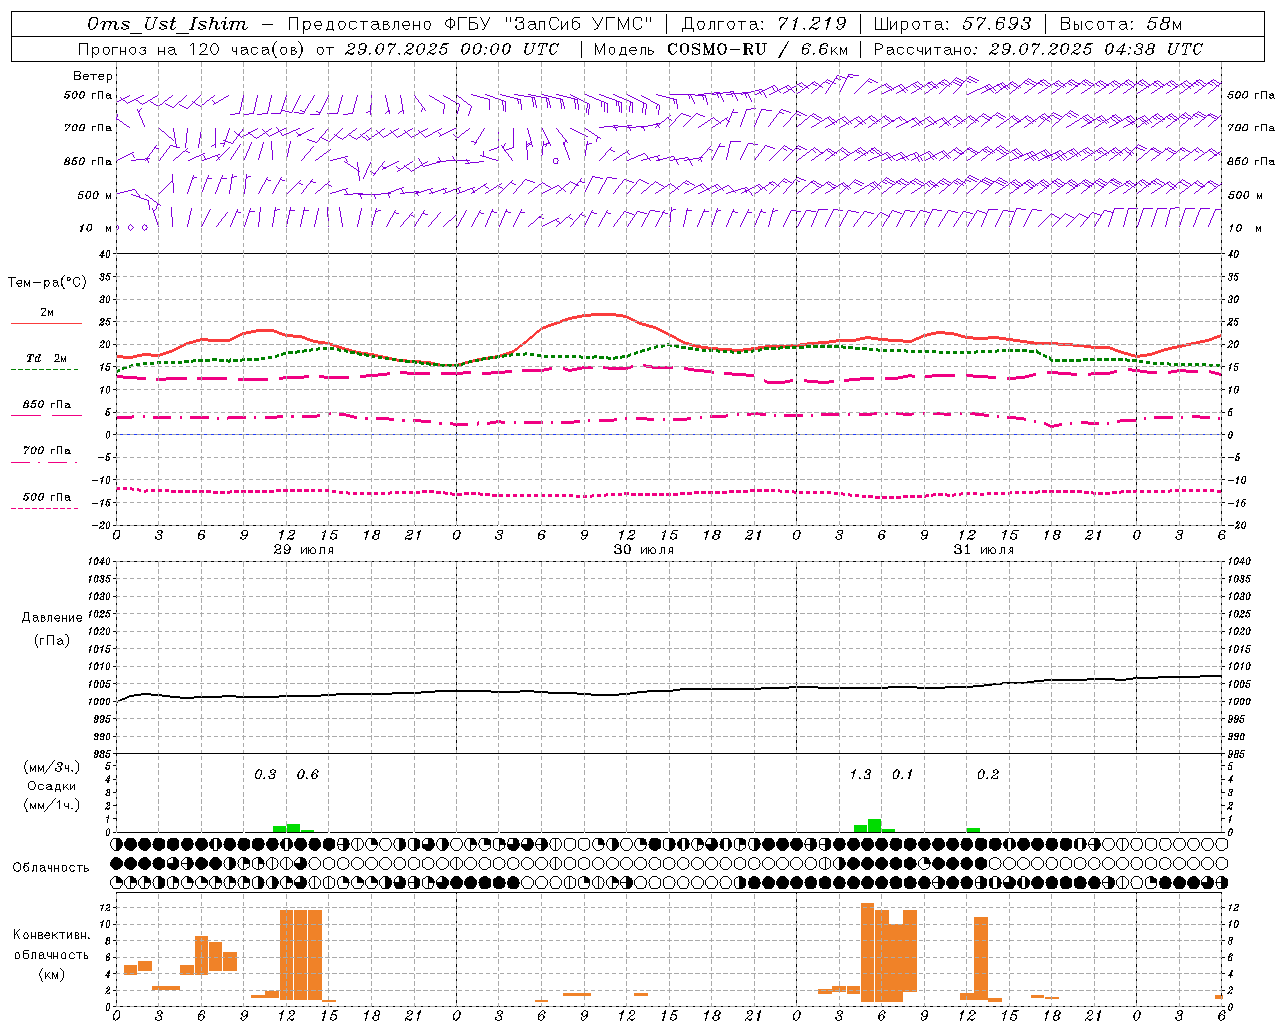1280x1024 pixels.
Task: Click the forecast header Прогноз на 120 часа(ов)
Action: [x=192, y=49]
